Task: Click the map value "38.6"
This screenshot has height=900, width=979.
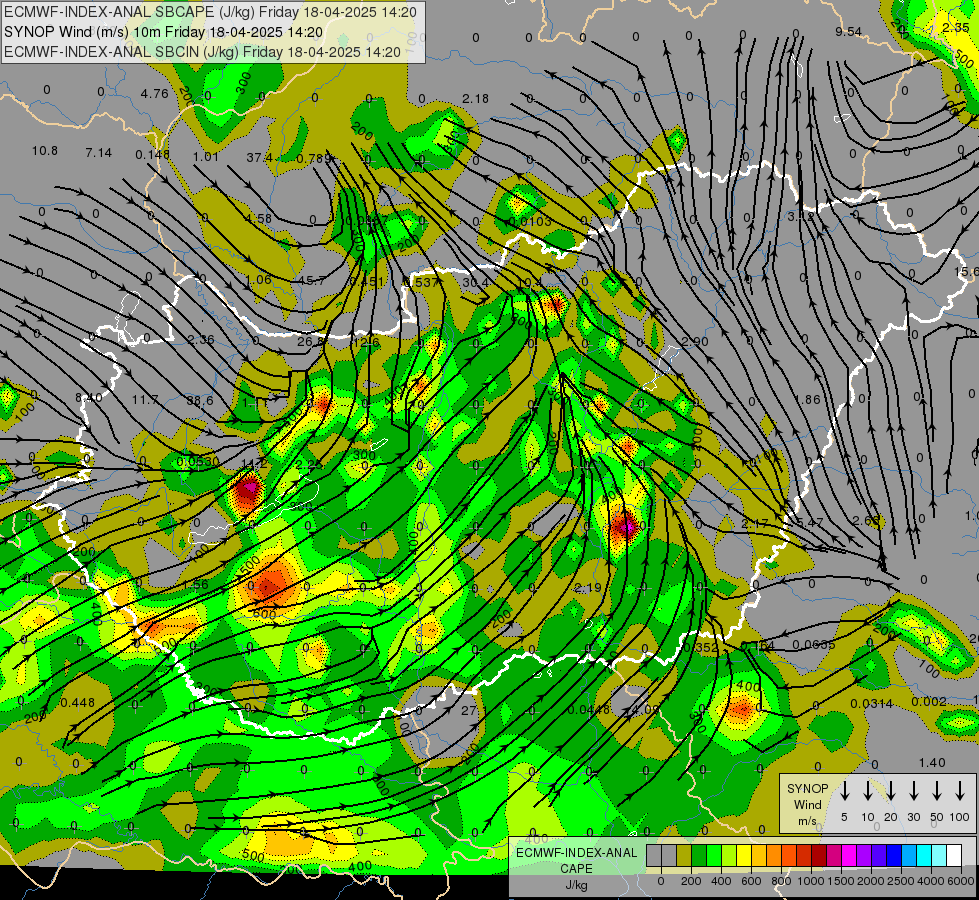Action: tap(200, 400)
